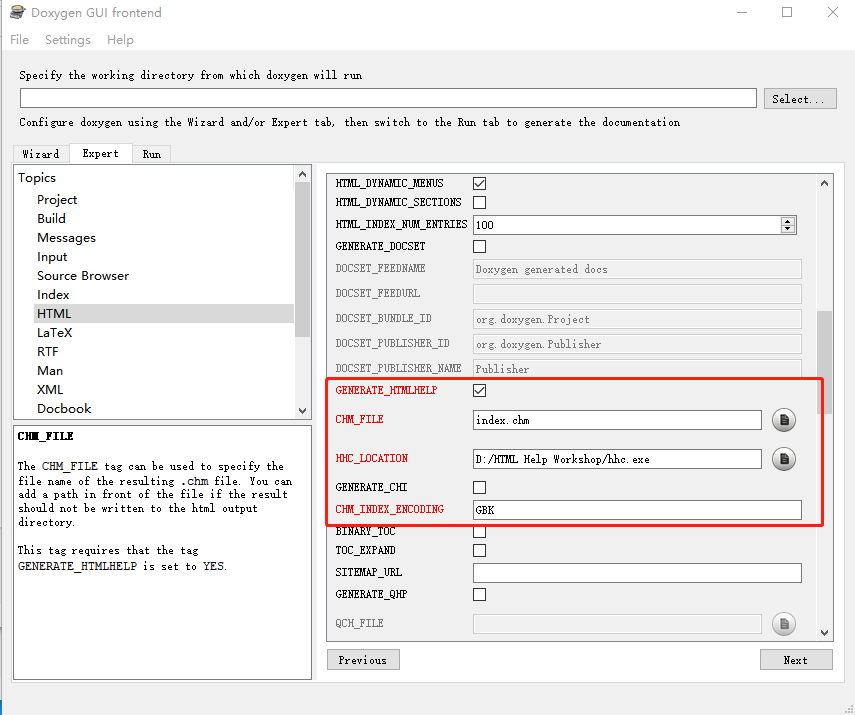Select Source Browser topic
Image resolution: width=855 pixels, height=715 pixels.
(83, 276)
